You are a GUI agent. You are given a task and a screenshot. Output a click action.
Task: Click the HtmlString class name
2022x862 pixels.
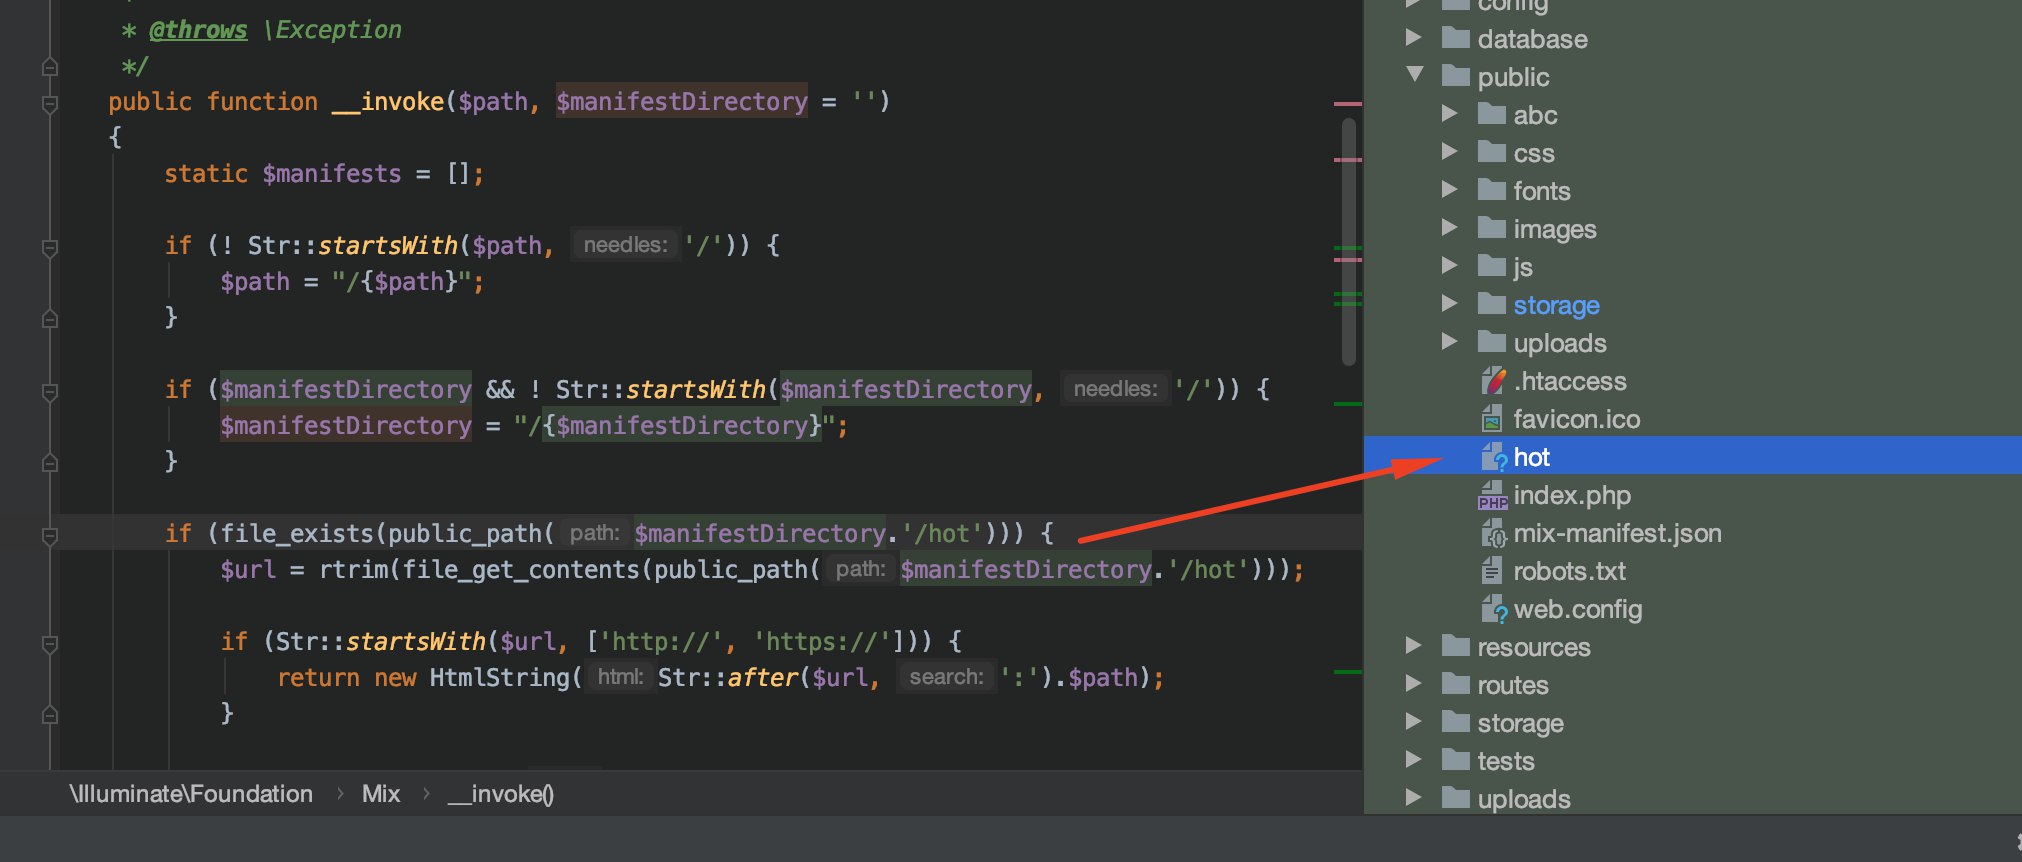coord(500,678)
